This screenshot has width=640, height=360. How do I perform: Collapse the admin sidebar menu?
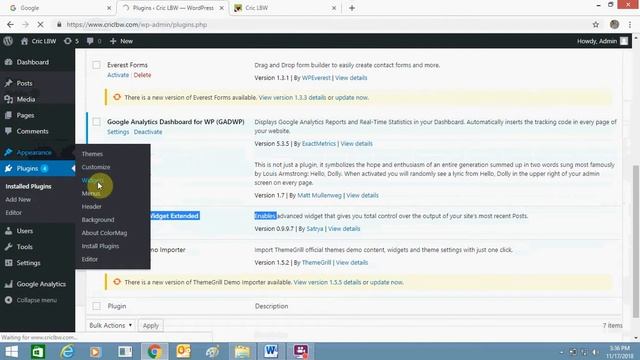click(x=36, y=300)
